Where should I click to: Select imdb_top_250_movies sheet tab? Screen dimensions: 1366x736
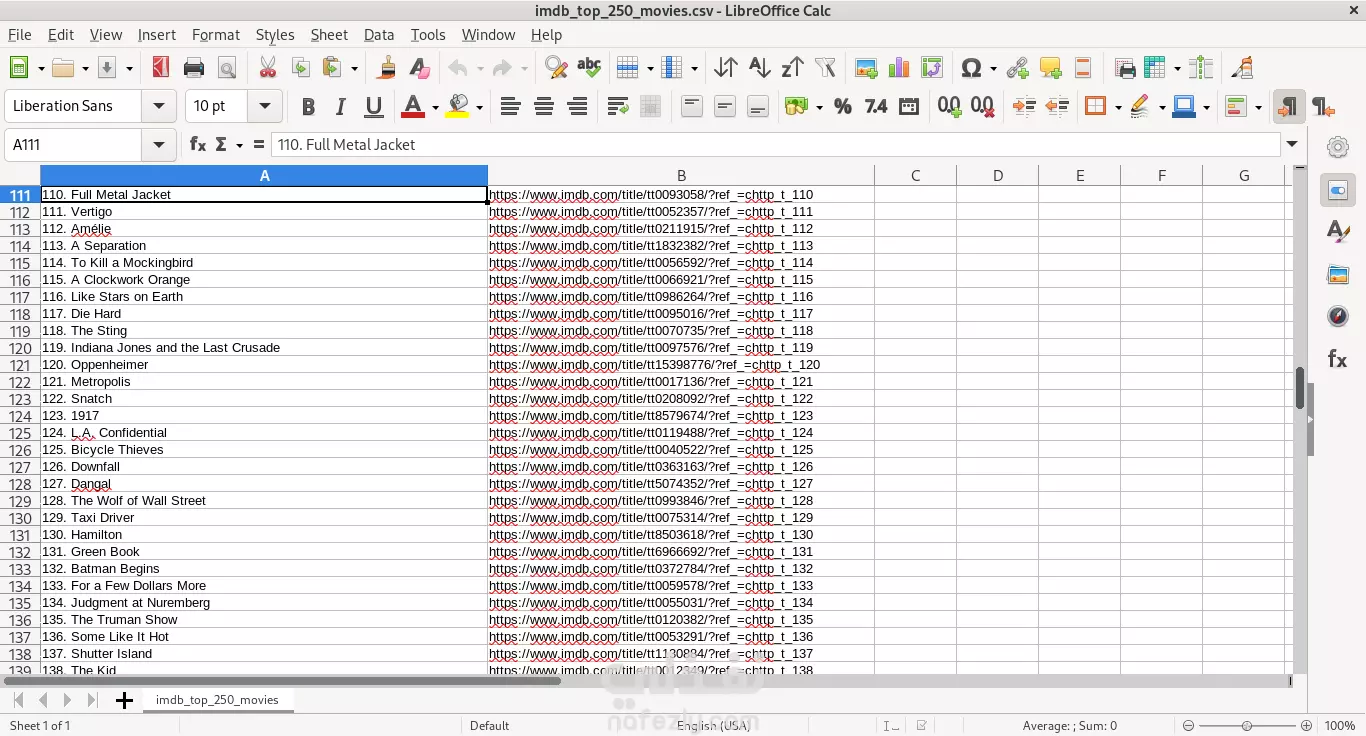point(217,700)
